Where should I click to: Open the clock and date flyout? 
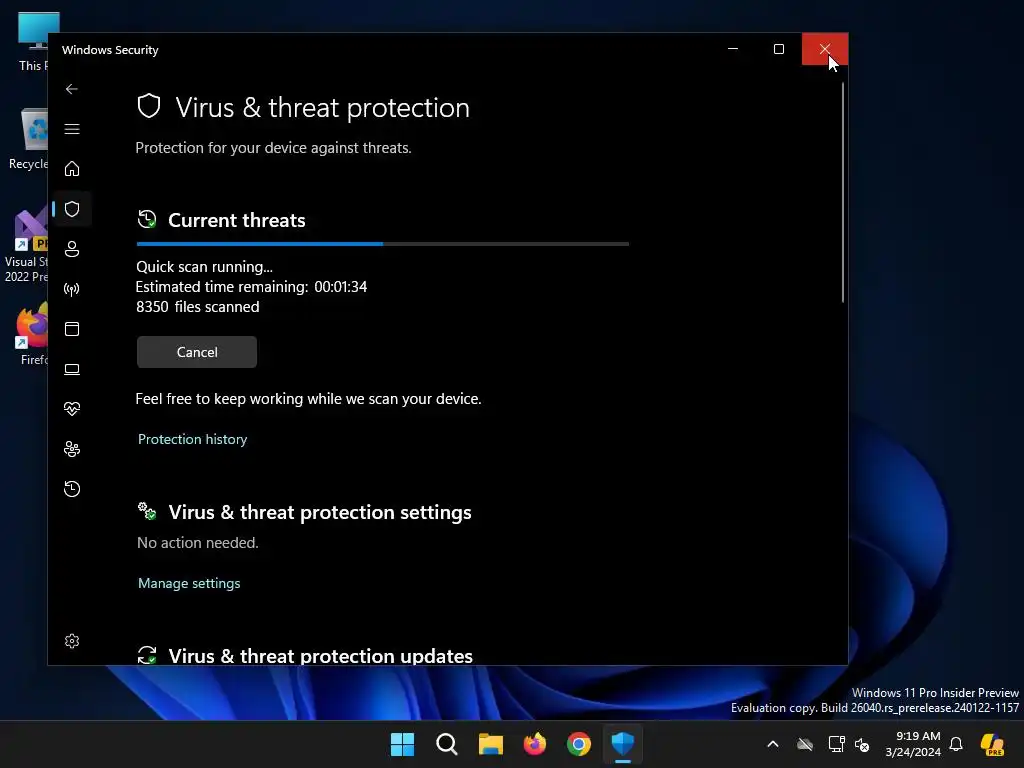913,744
